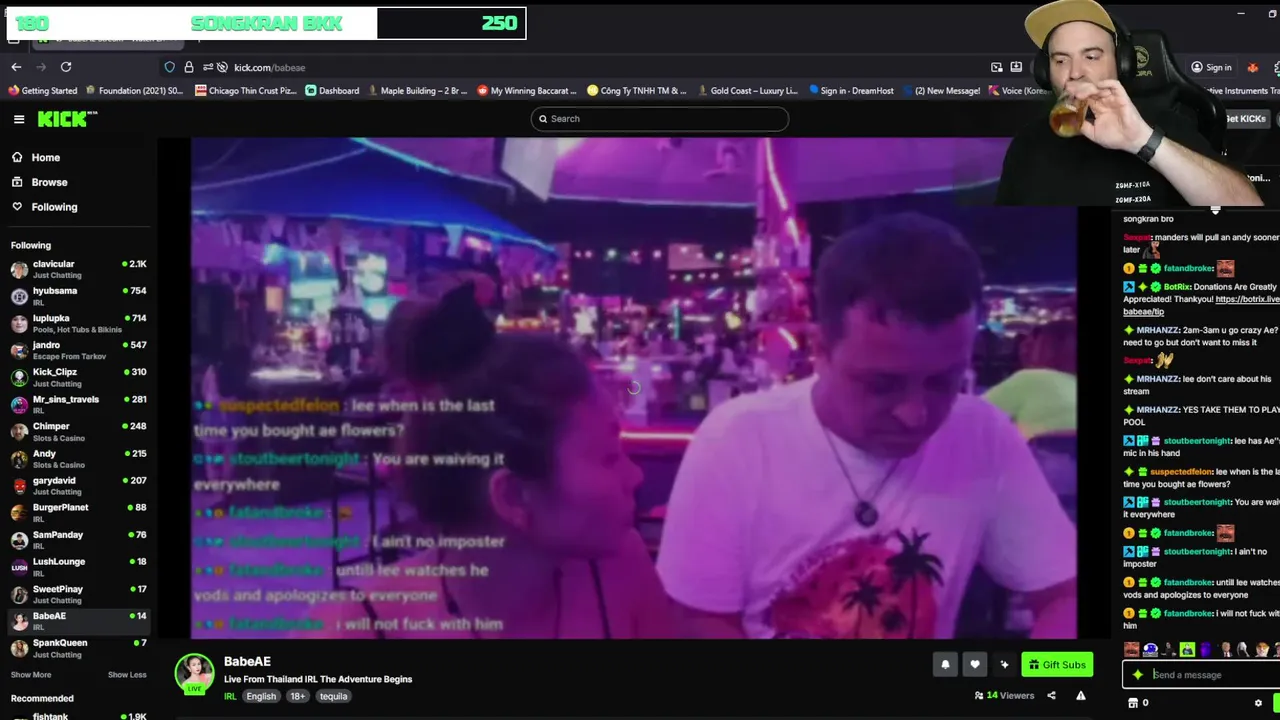Viewport: 1280px width, 720px height.
Task: Click the sparkle subscribe icon button
Action: [1005, 664]
